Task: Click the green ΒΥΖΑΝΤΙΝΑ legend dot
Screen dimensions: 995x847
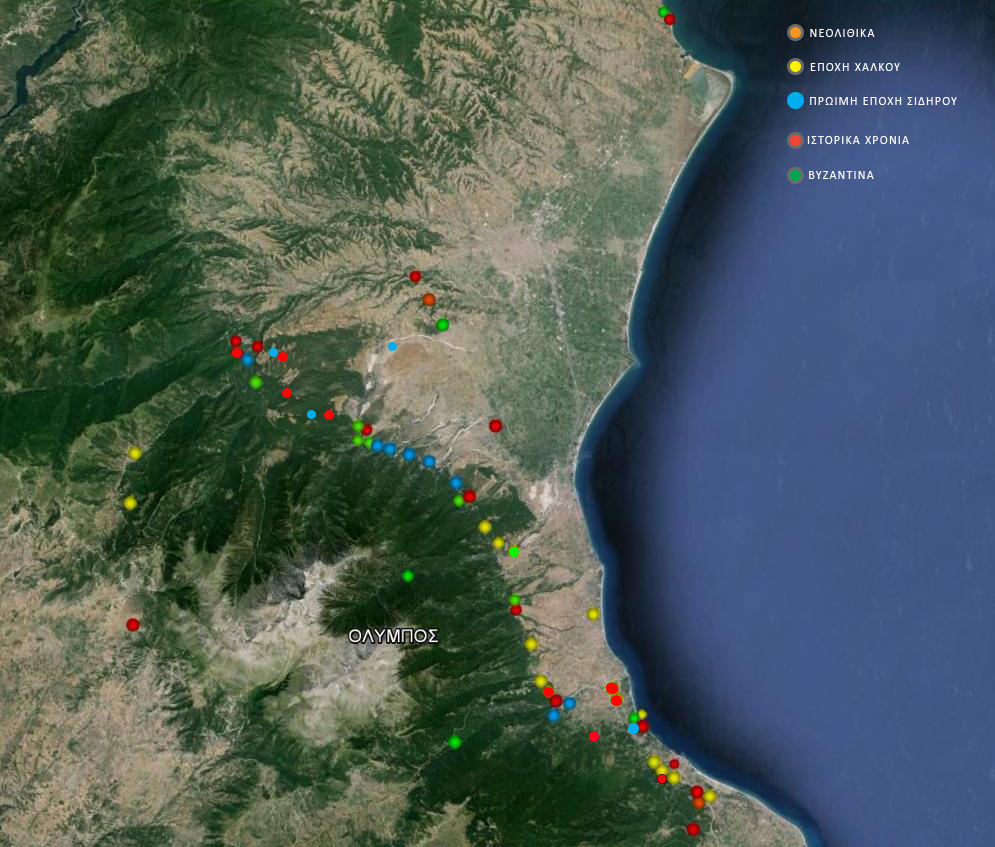Action: coord(795,175)
